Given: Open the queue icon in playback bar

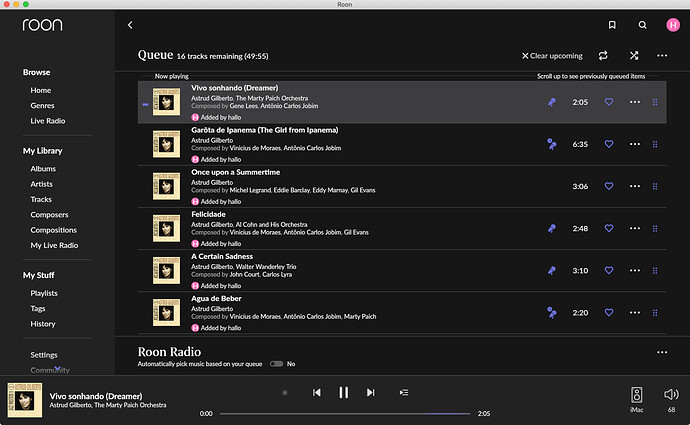Looking at the screenshot, I should [x=404, y=392].
